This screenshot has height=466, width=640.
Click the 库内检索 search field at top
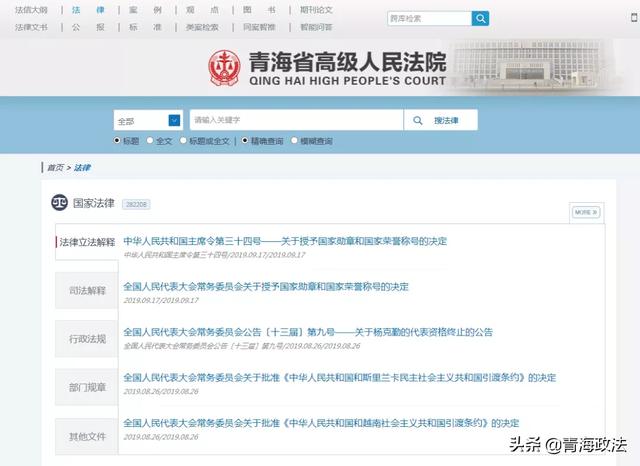pyautogui.click(x=429, y=18)
